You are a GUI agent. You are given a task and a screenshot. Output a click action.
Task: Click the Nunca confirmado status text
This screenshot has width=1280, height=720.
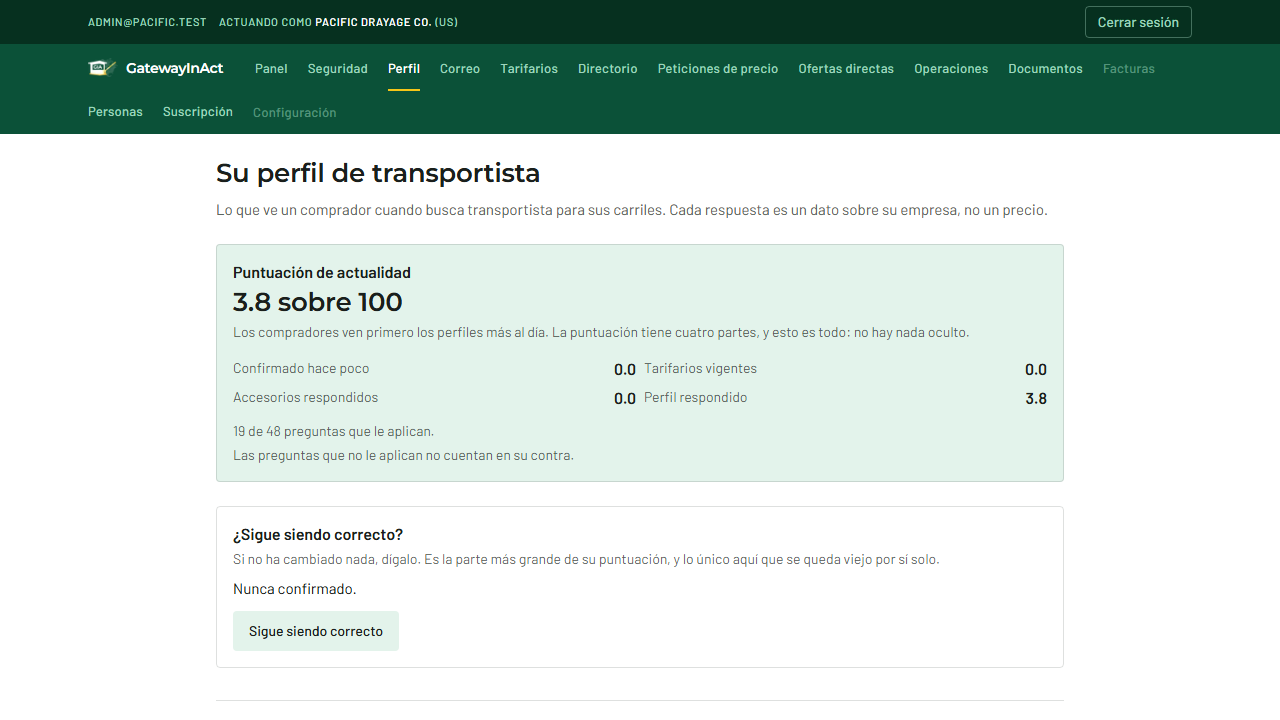(x=295, y=589)
